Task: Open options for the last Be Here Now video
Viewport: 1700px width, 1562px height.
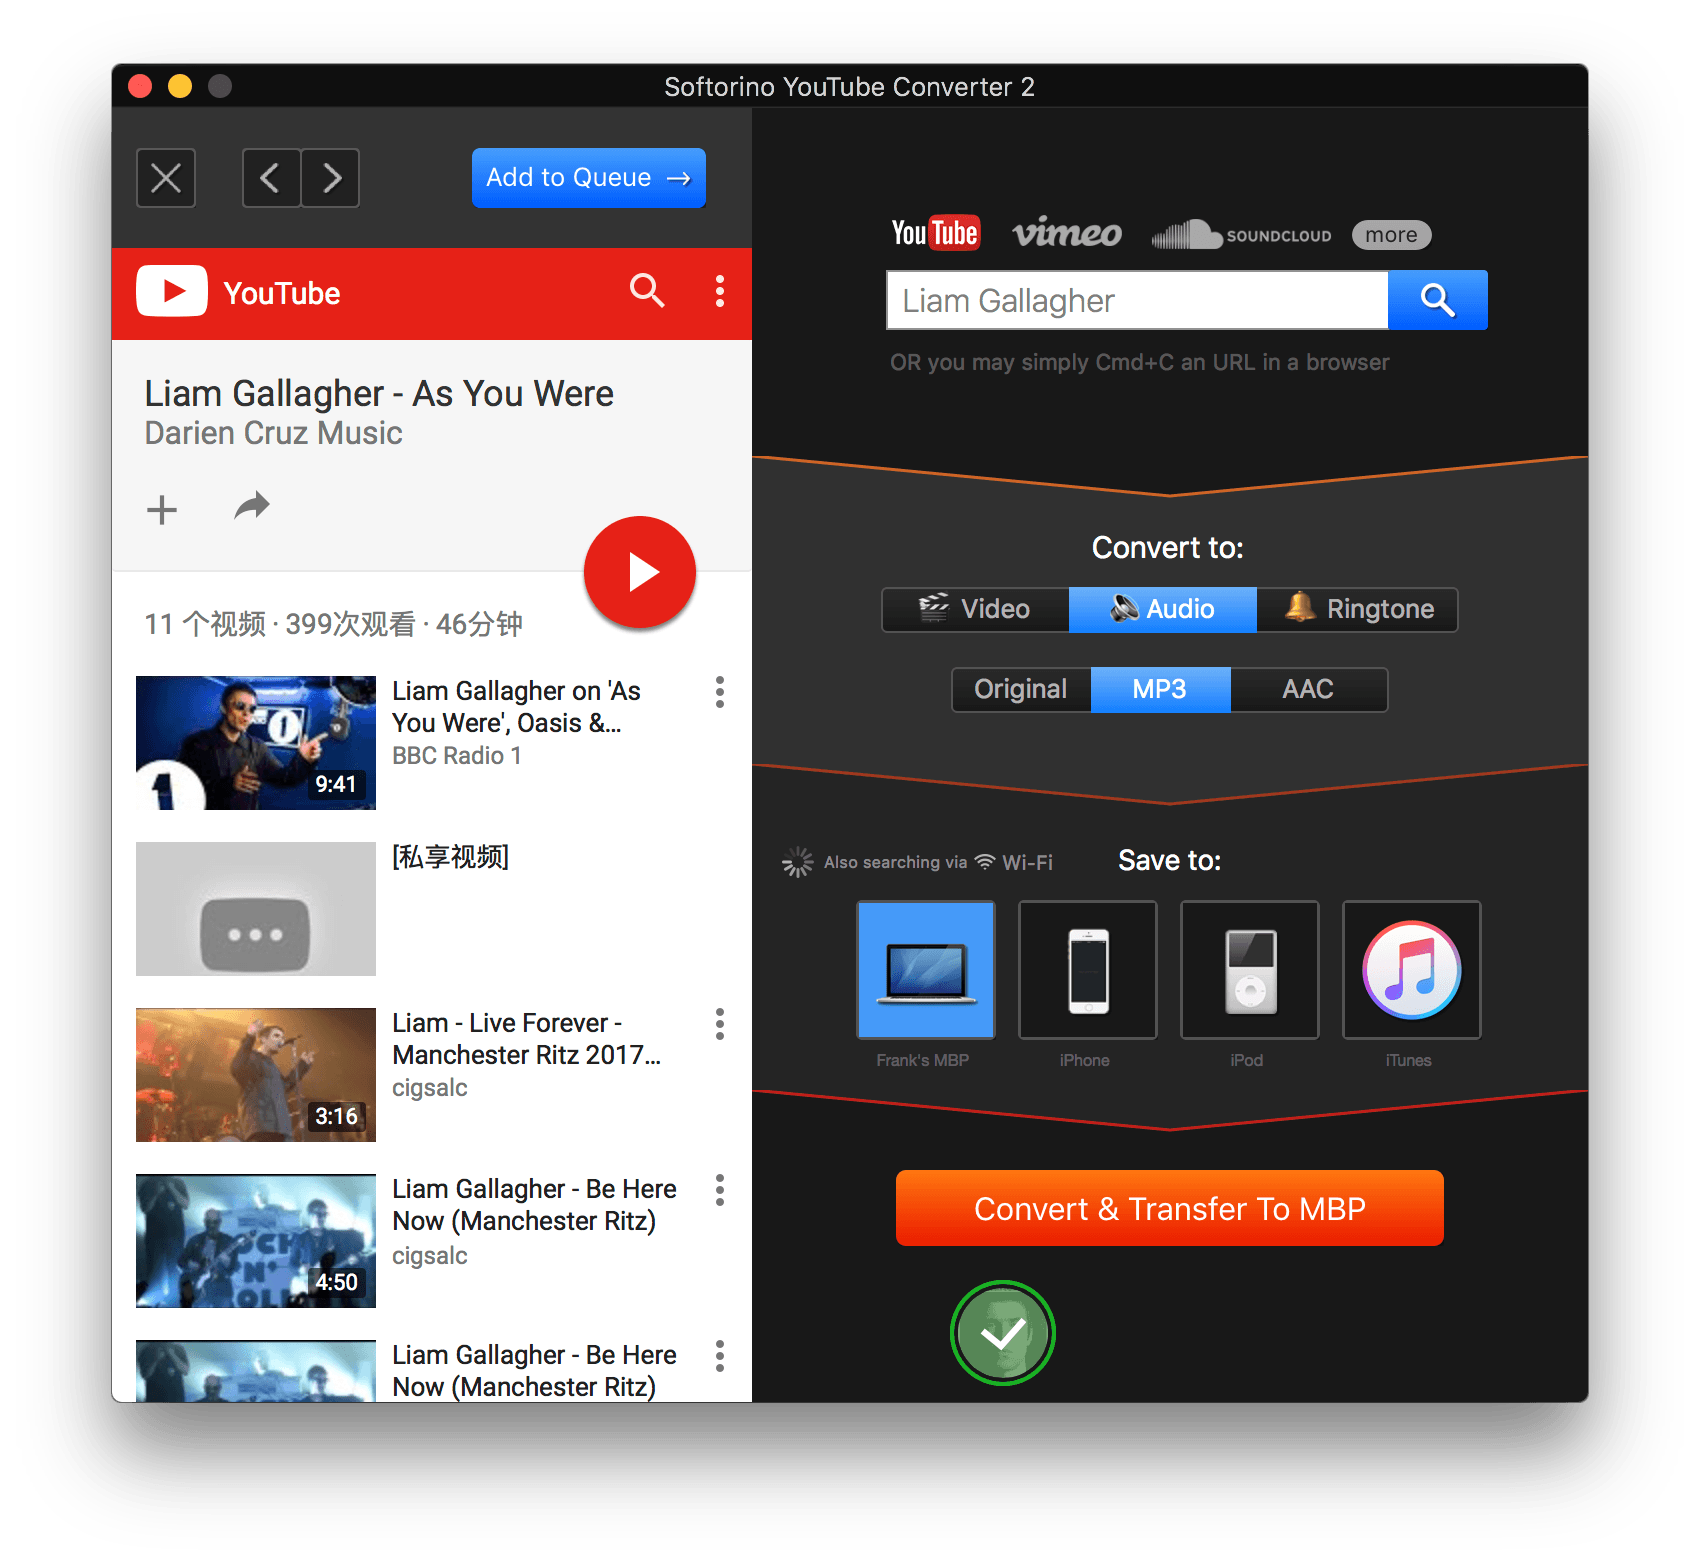Action: [x=719, y=1356]
